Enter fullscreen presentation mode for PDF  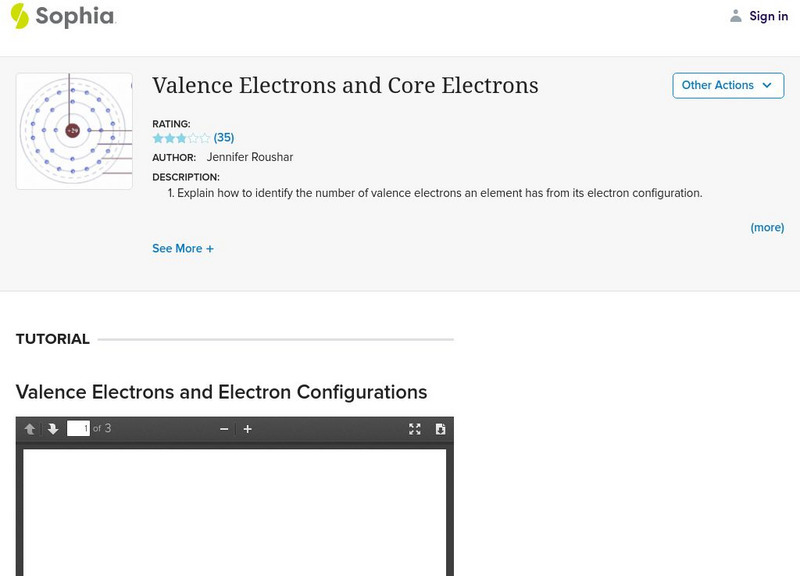[x=415, y=429]
